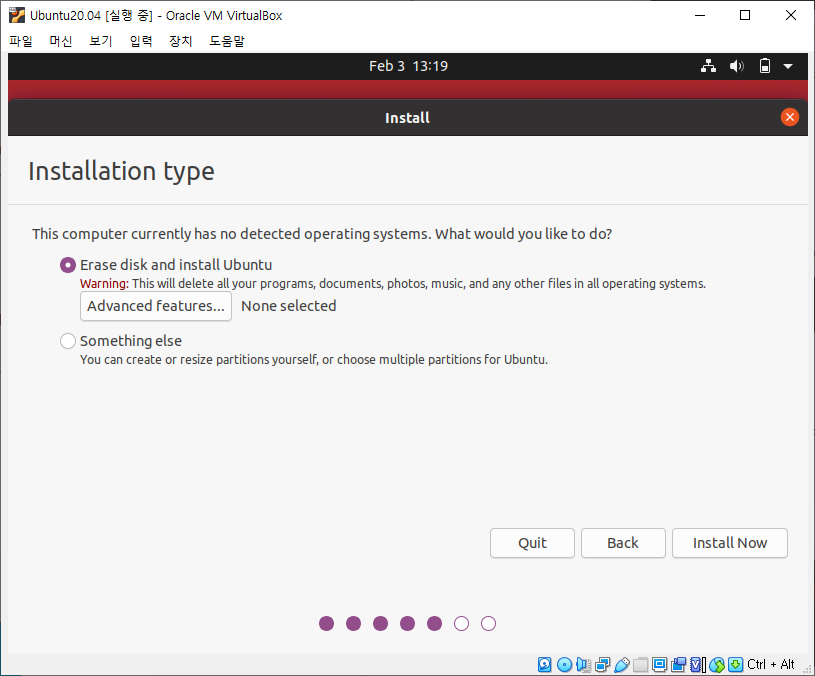Click the gray shared folders icon
The width and height of the screenshot is (815, 676).
click(x=640, y=665)
